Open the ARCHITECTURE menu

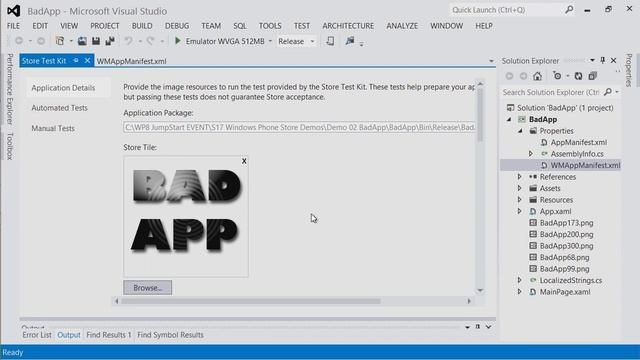pyautogui.click(x=348, y=26)
